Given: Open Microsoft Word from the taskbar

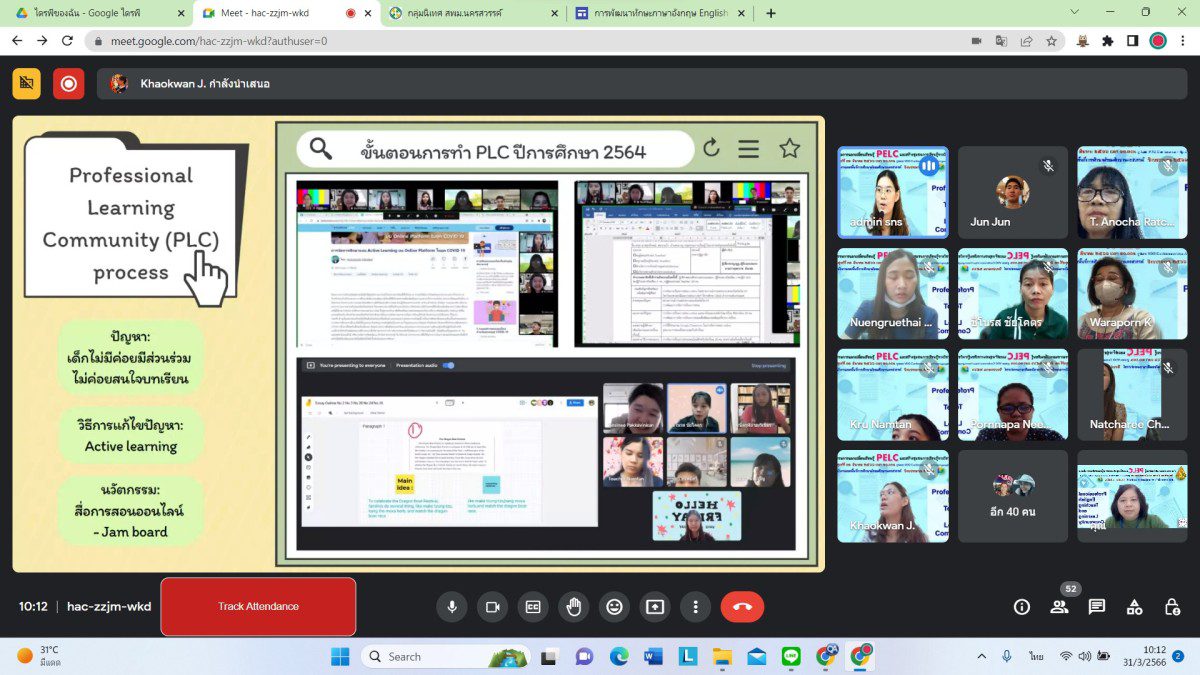Looking at the screenshot, I should [653, 656].
